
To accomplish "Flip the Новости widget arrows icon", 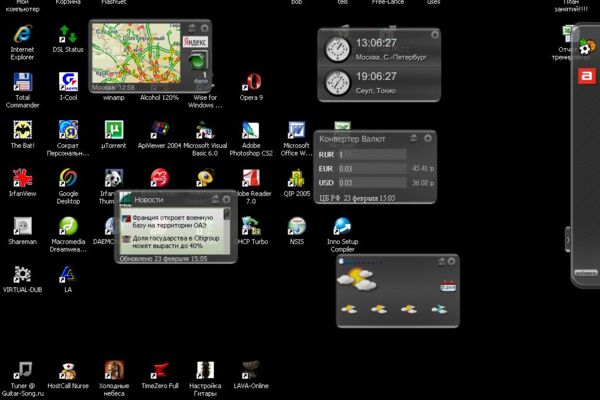I will coord(215,199).
